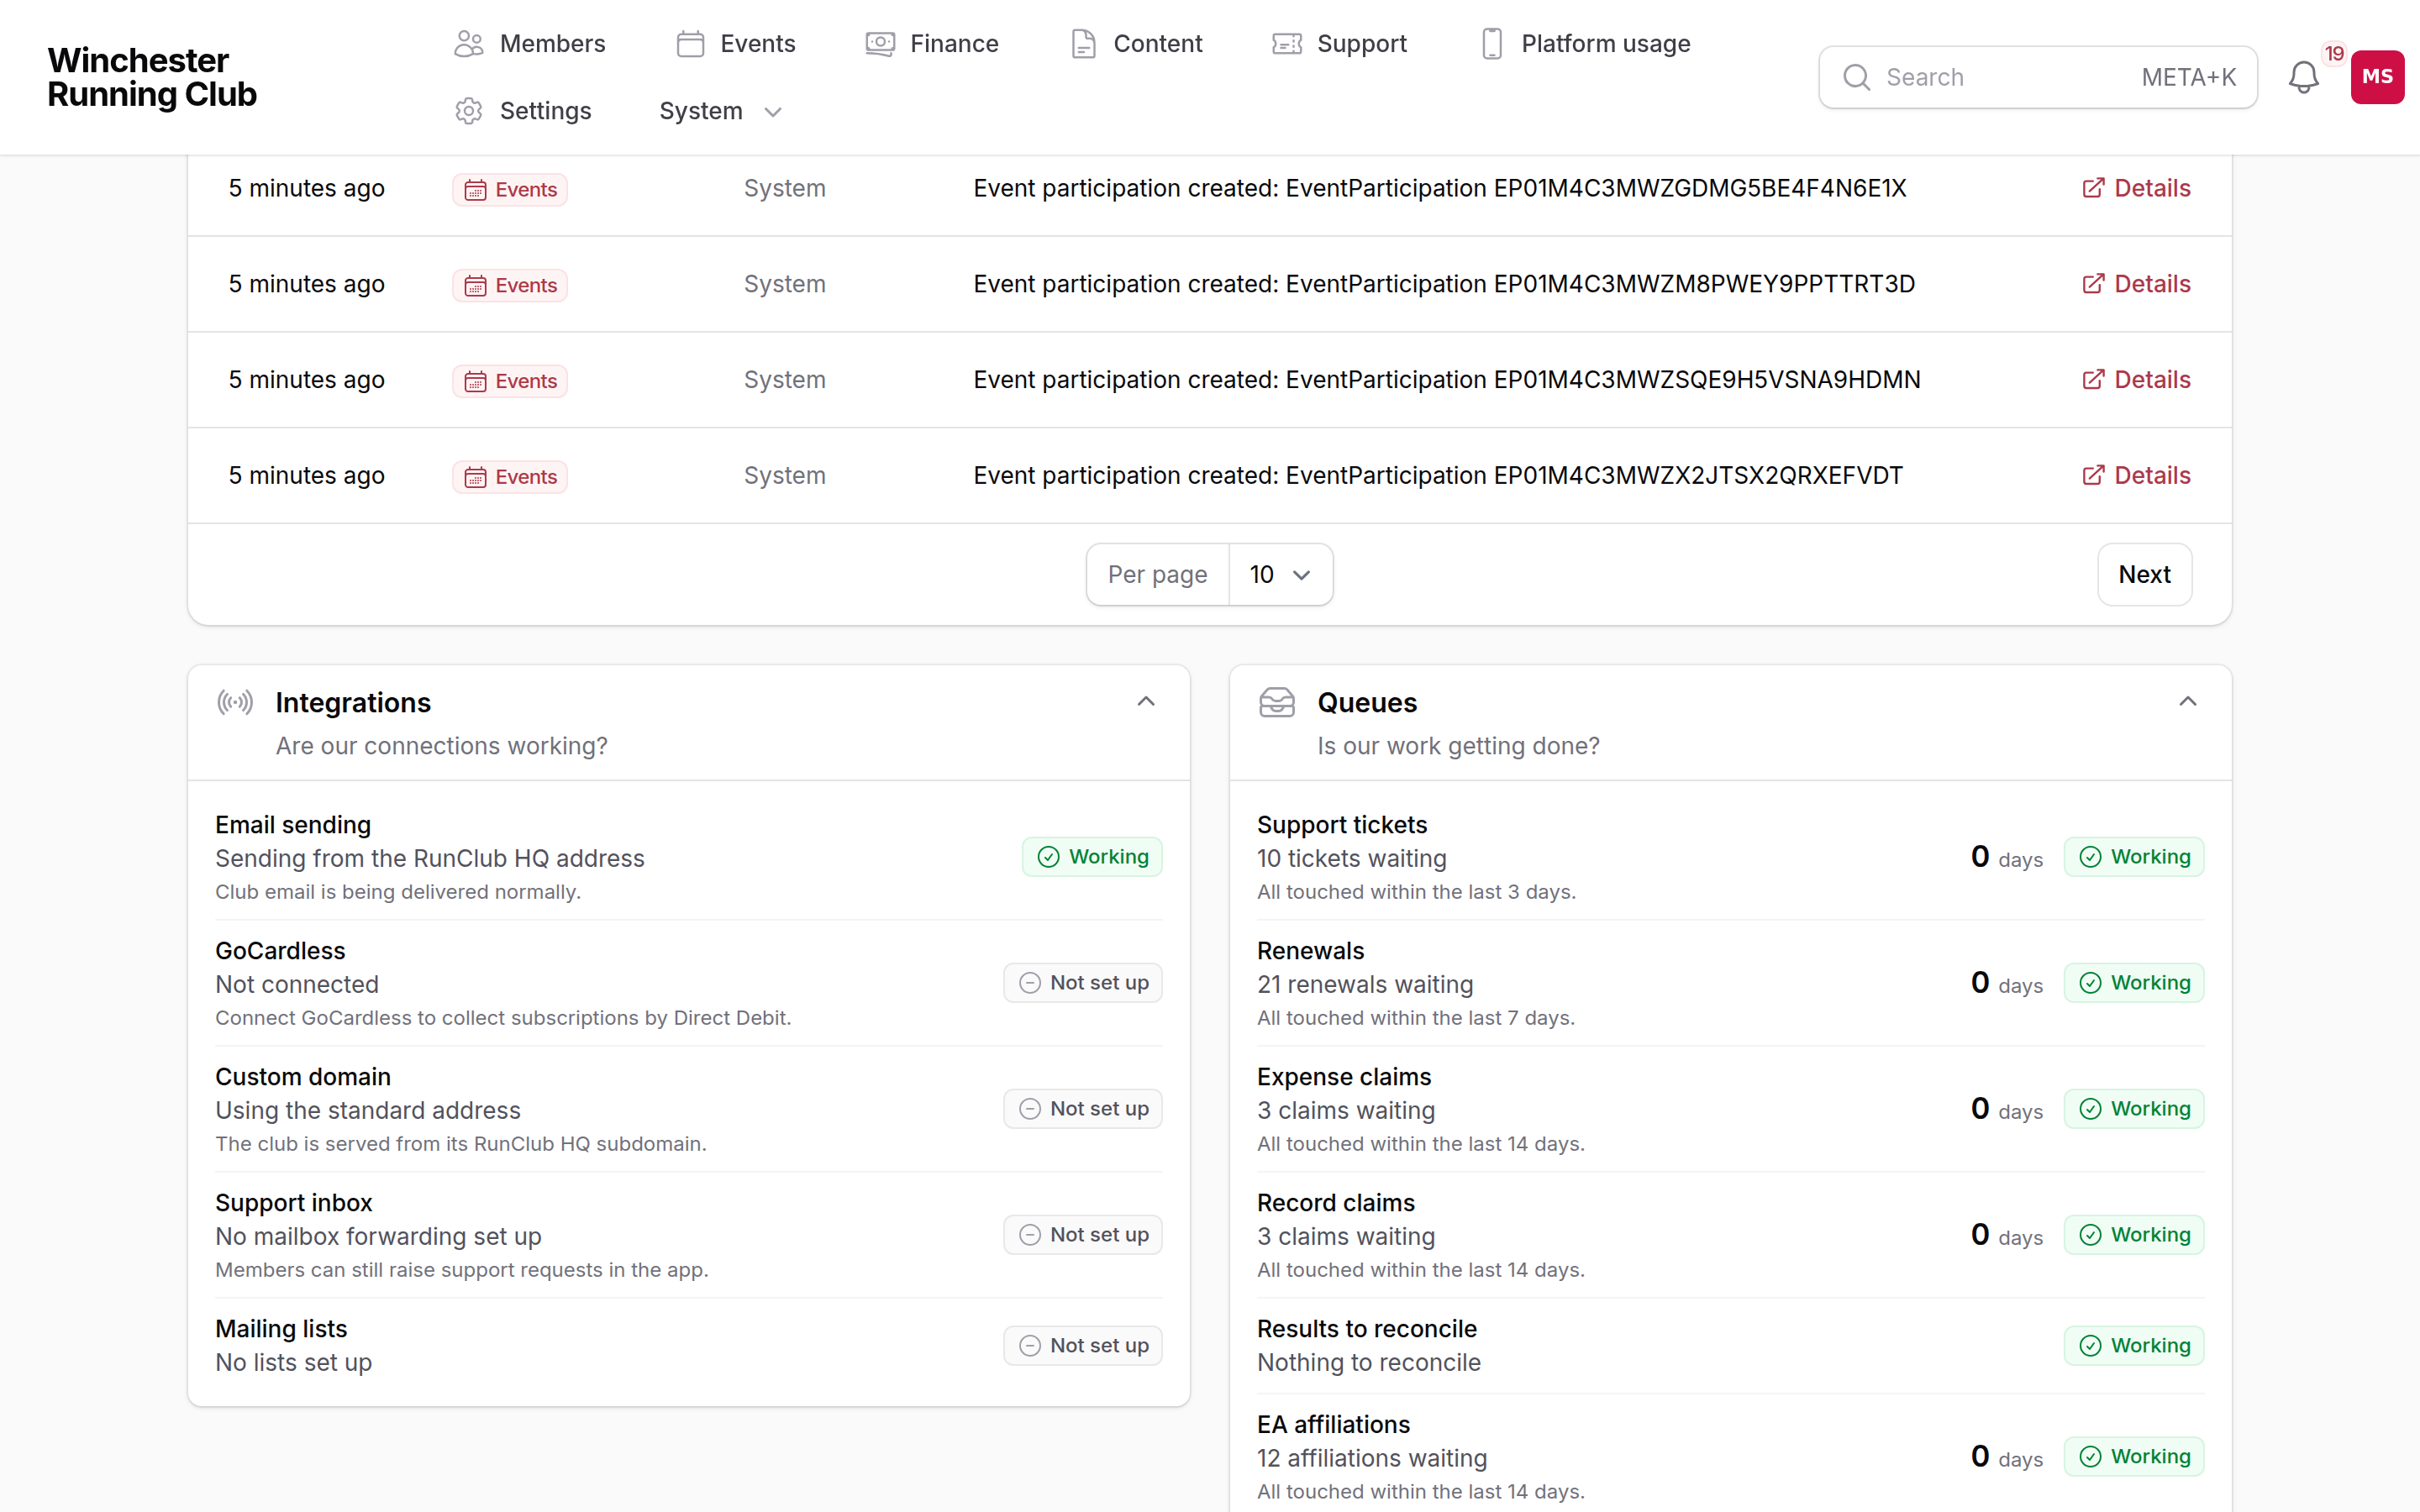Open the Per page 10 dropdown

1280,575
